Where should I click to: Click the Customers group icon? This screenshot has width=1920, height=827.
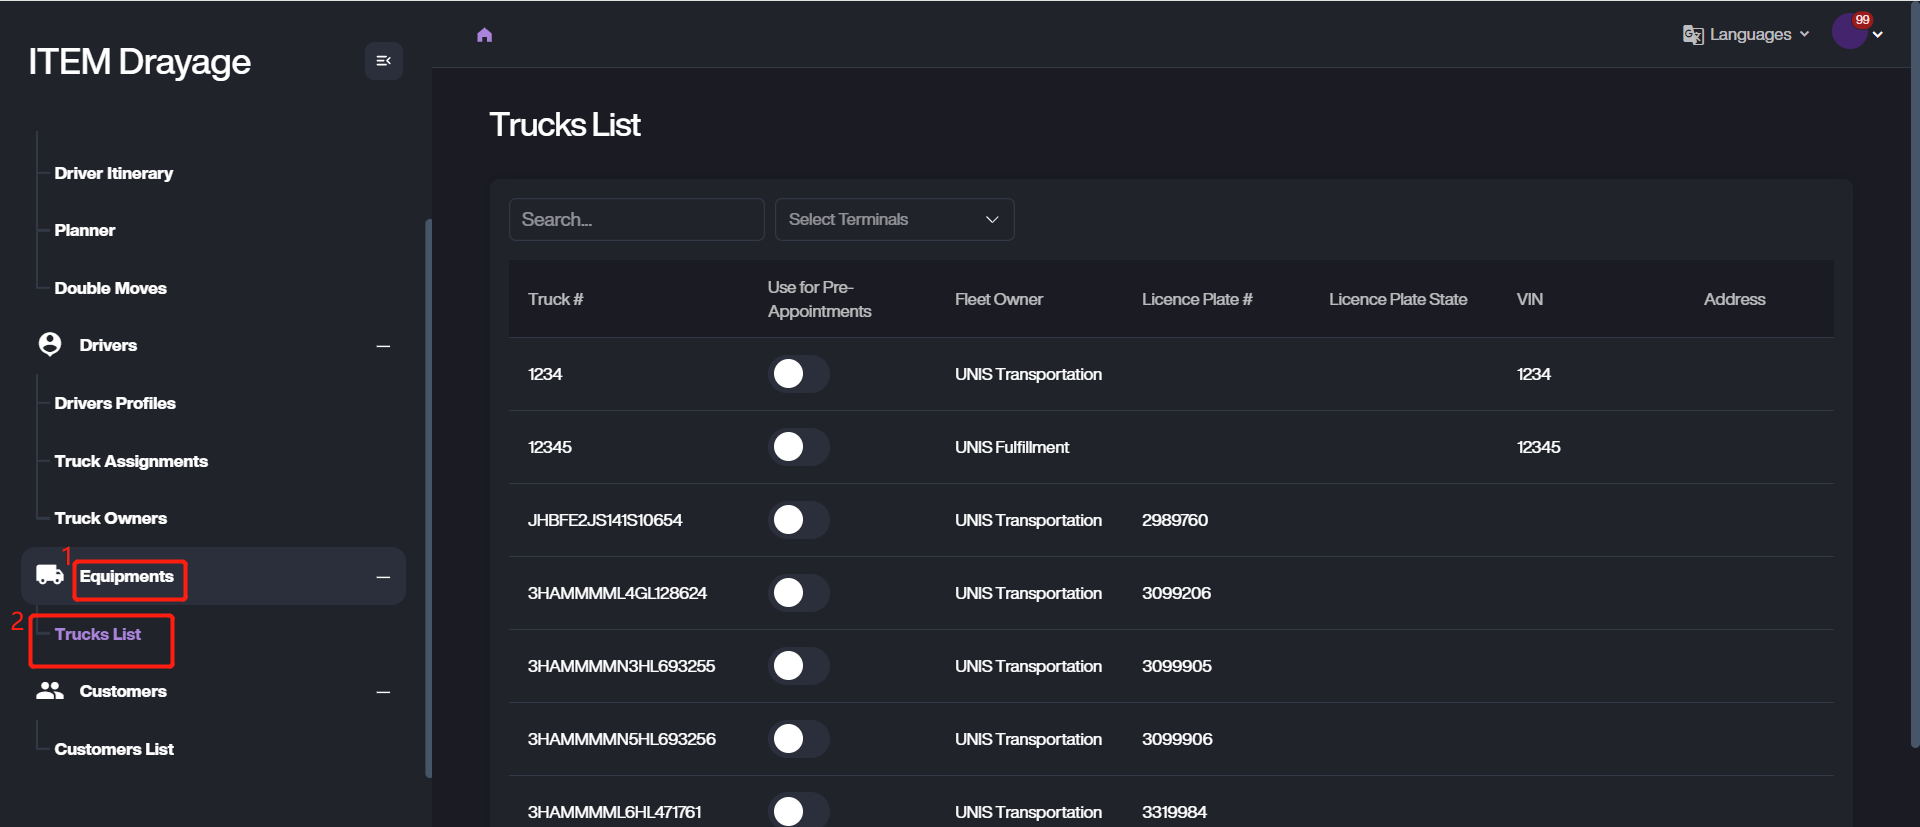click(x=50, y=691)
